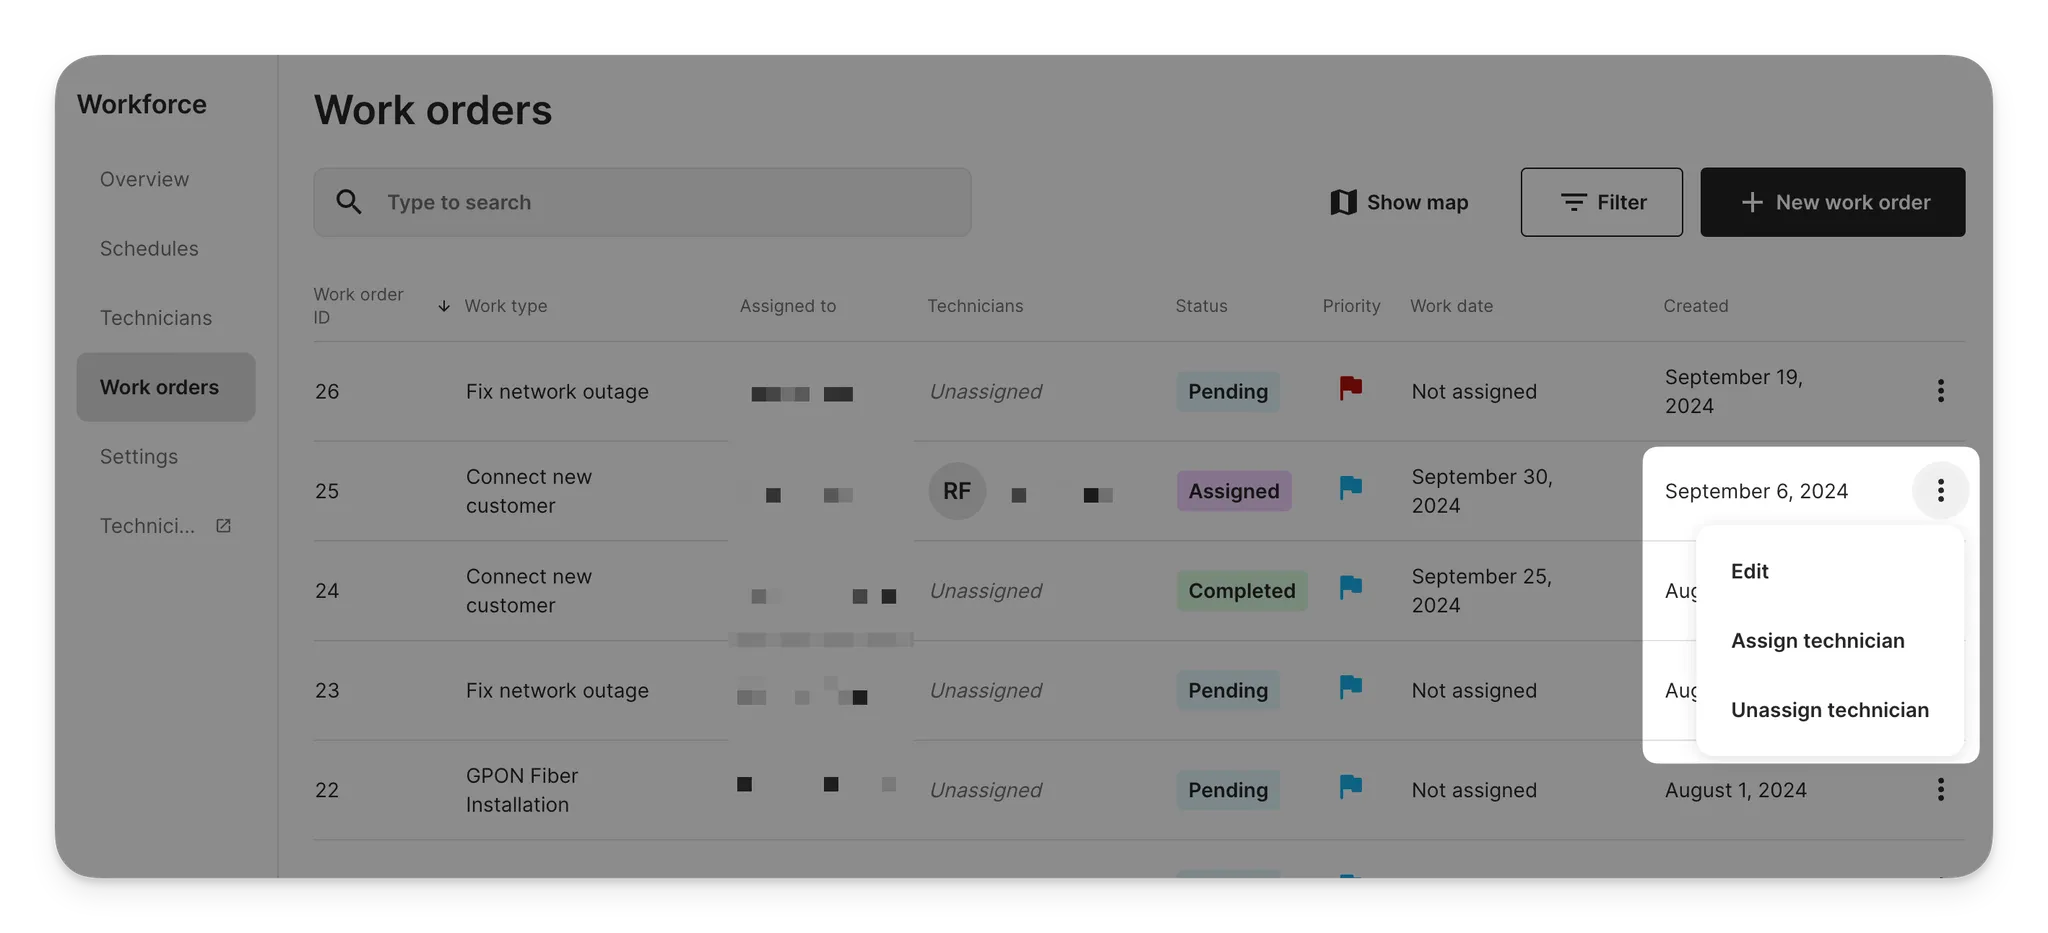
Task: Click the blue priority flag on order 24
Action: click(x=1351, y=587)
